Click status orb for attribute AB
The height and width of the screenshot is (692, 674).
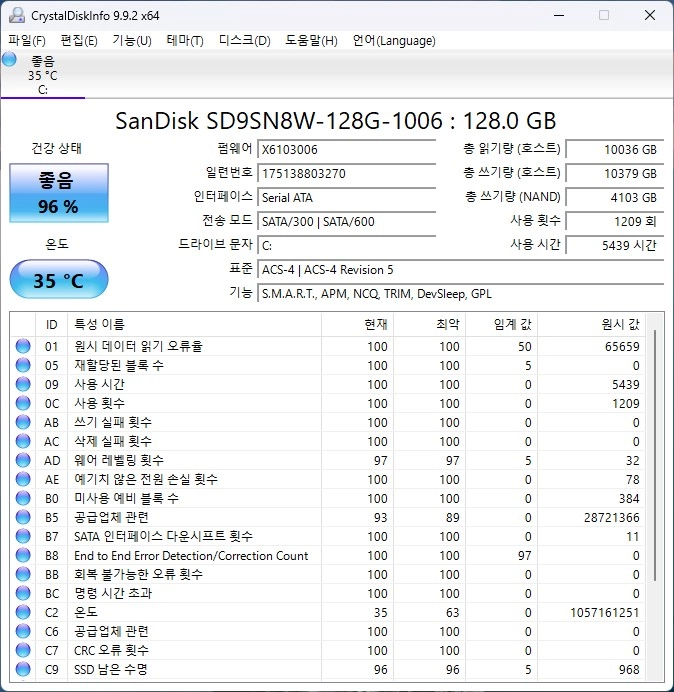tap(23, 422)
